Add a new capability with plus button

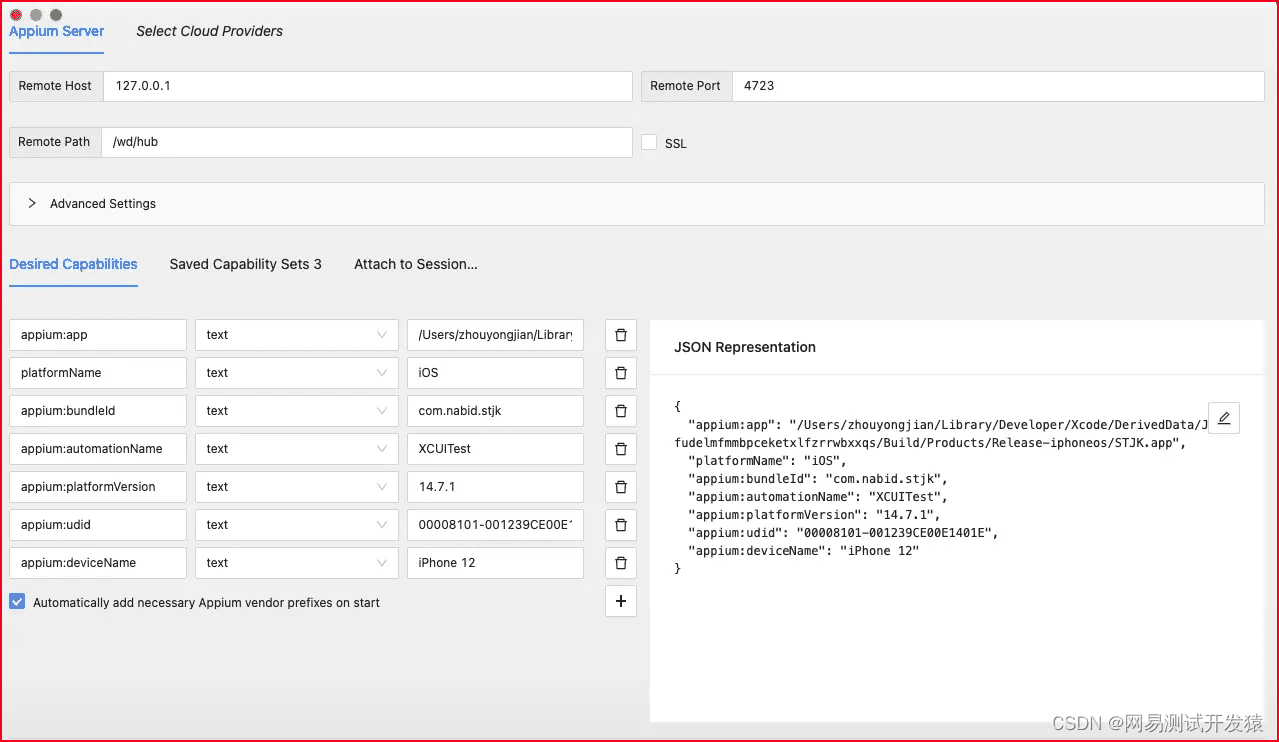620,601
